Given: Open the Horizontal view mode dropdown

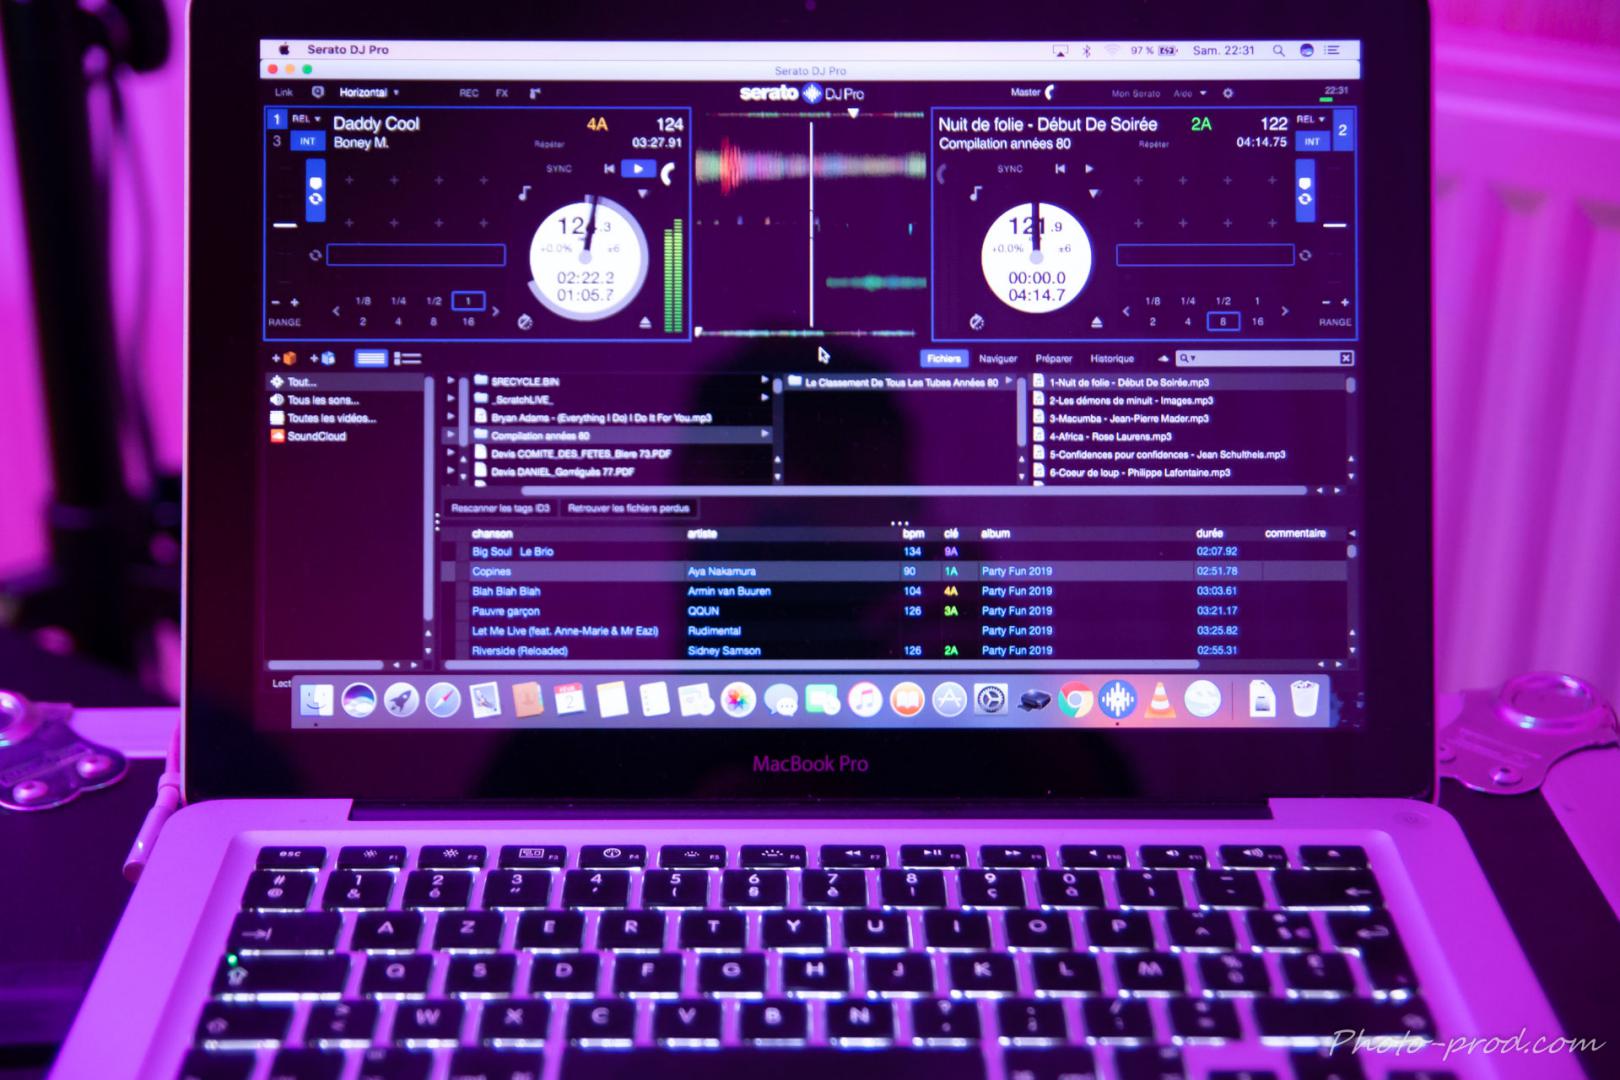Looking at the screenshot, I should point(368,93).
